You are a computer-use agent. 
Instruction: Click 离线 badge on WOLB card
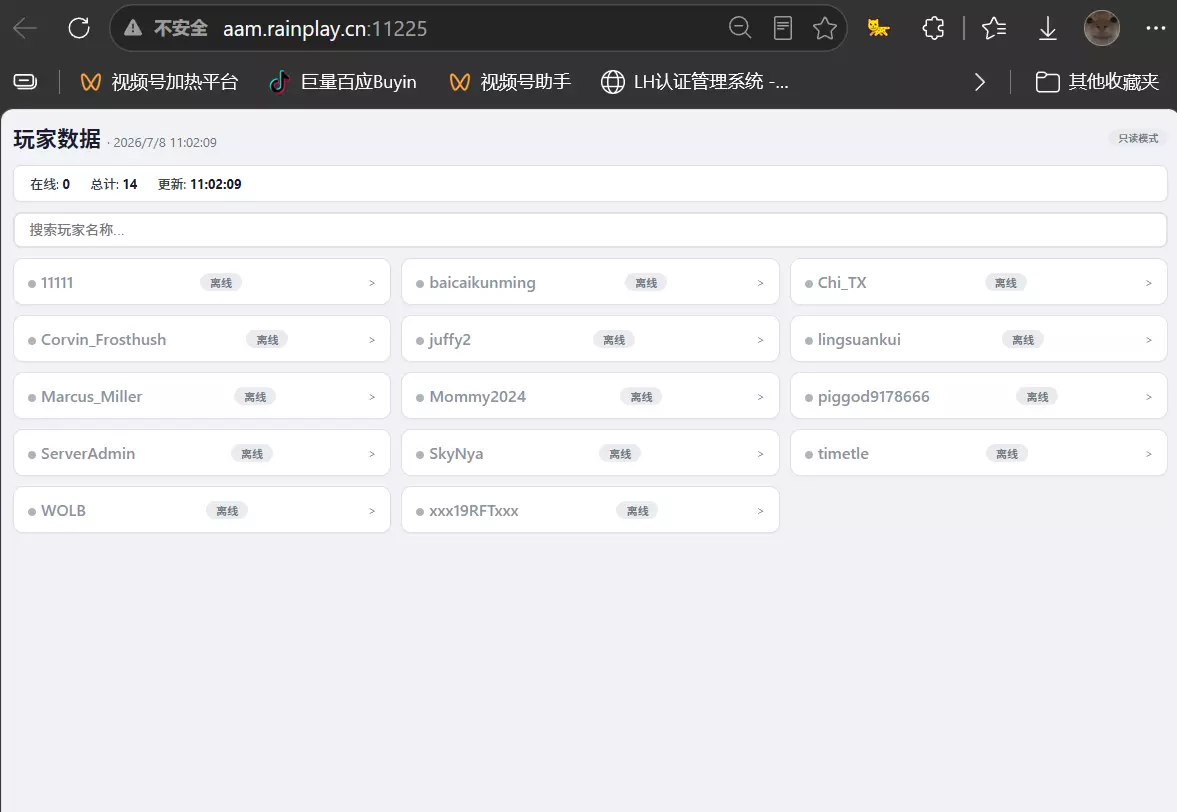[227, 511]
